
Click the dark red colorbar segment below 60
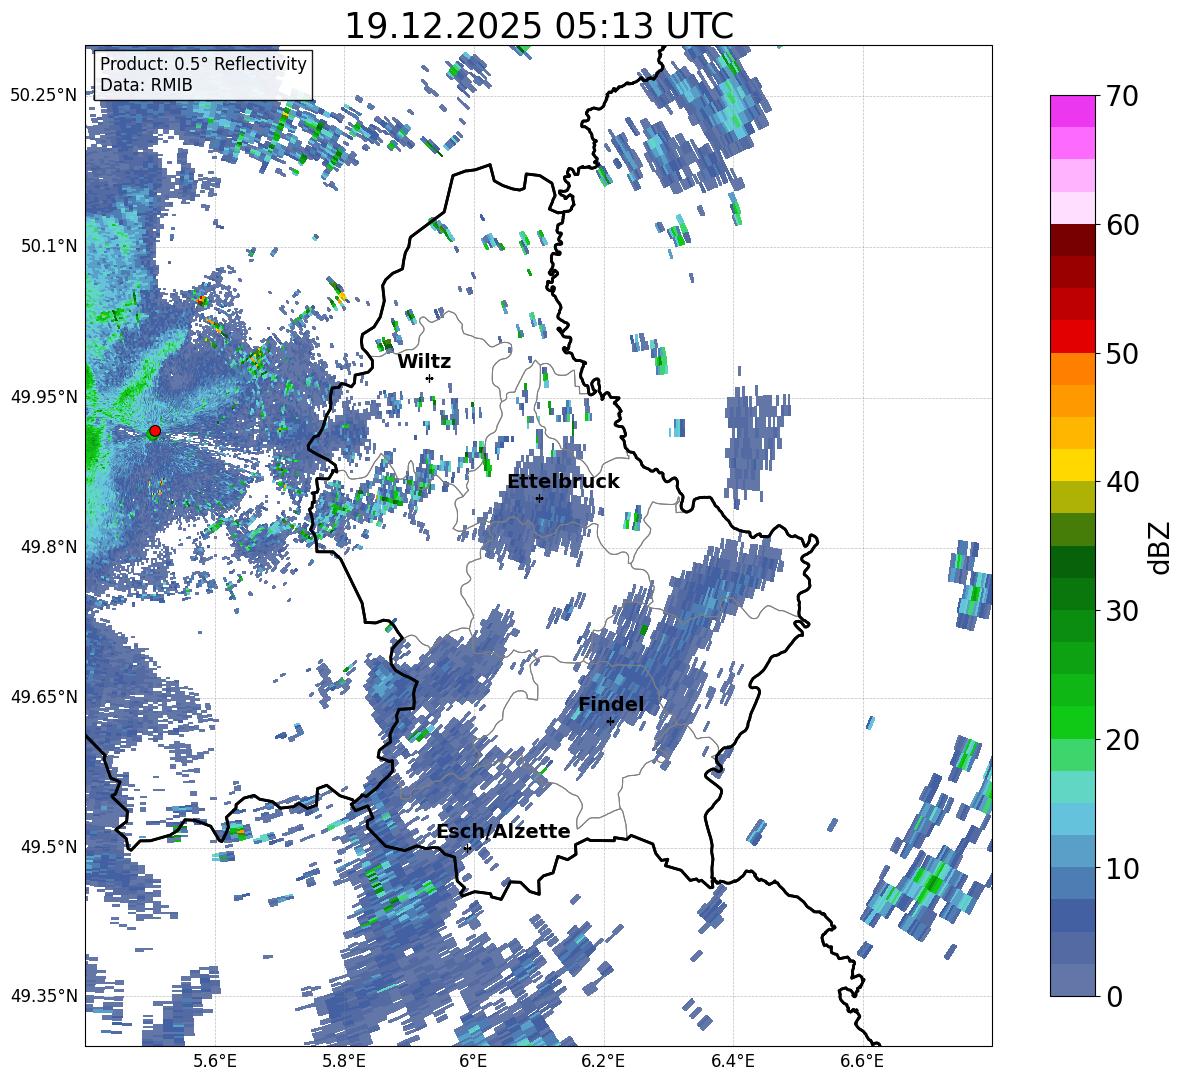(1072, 240)
